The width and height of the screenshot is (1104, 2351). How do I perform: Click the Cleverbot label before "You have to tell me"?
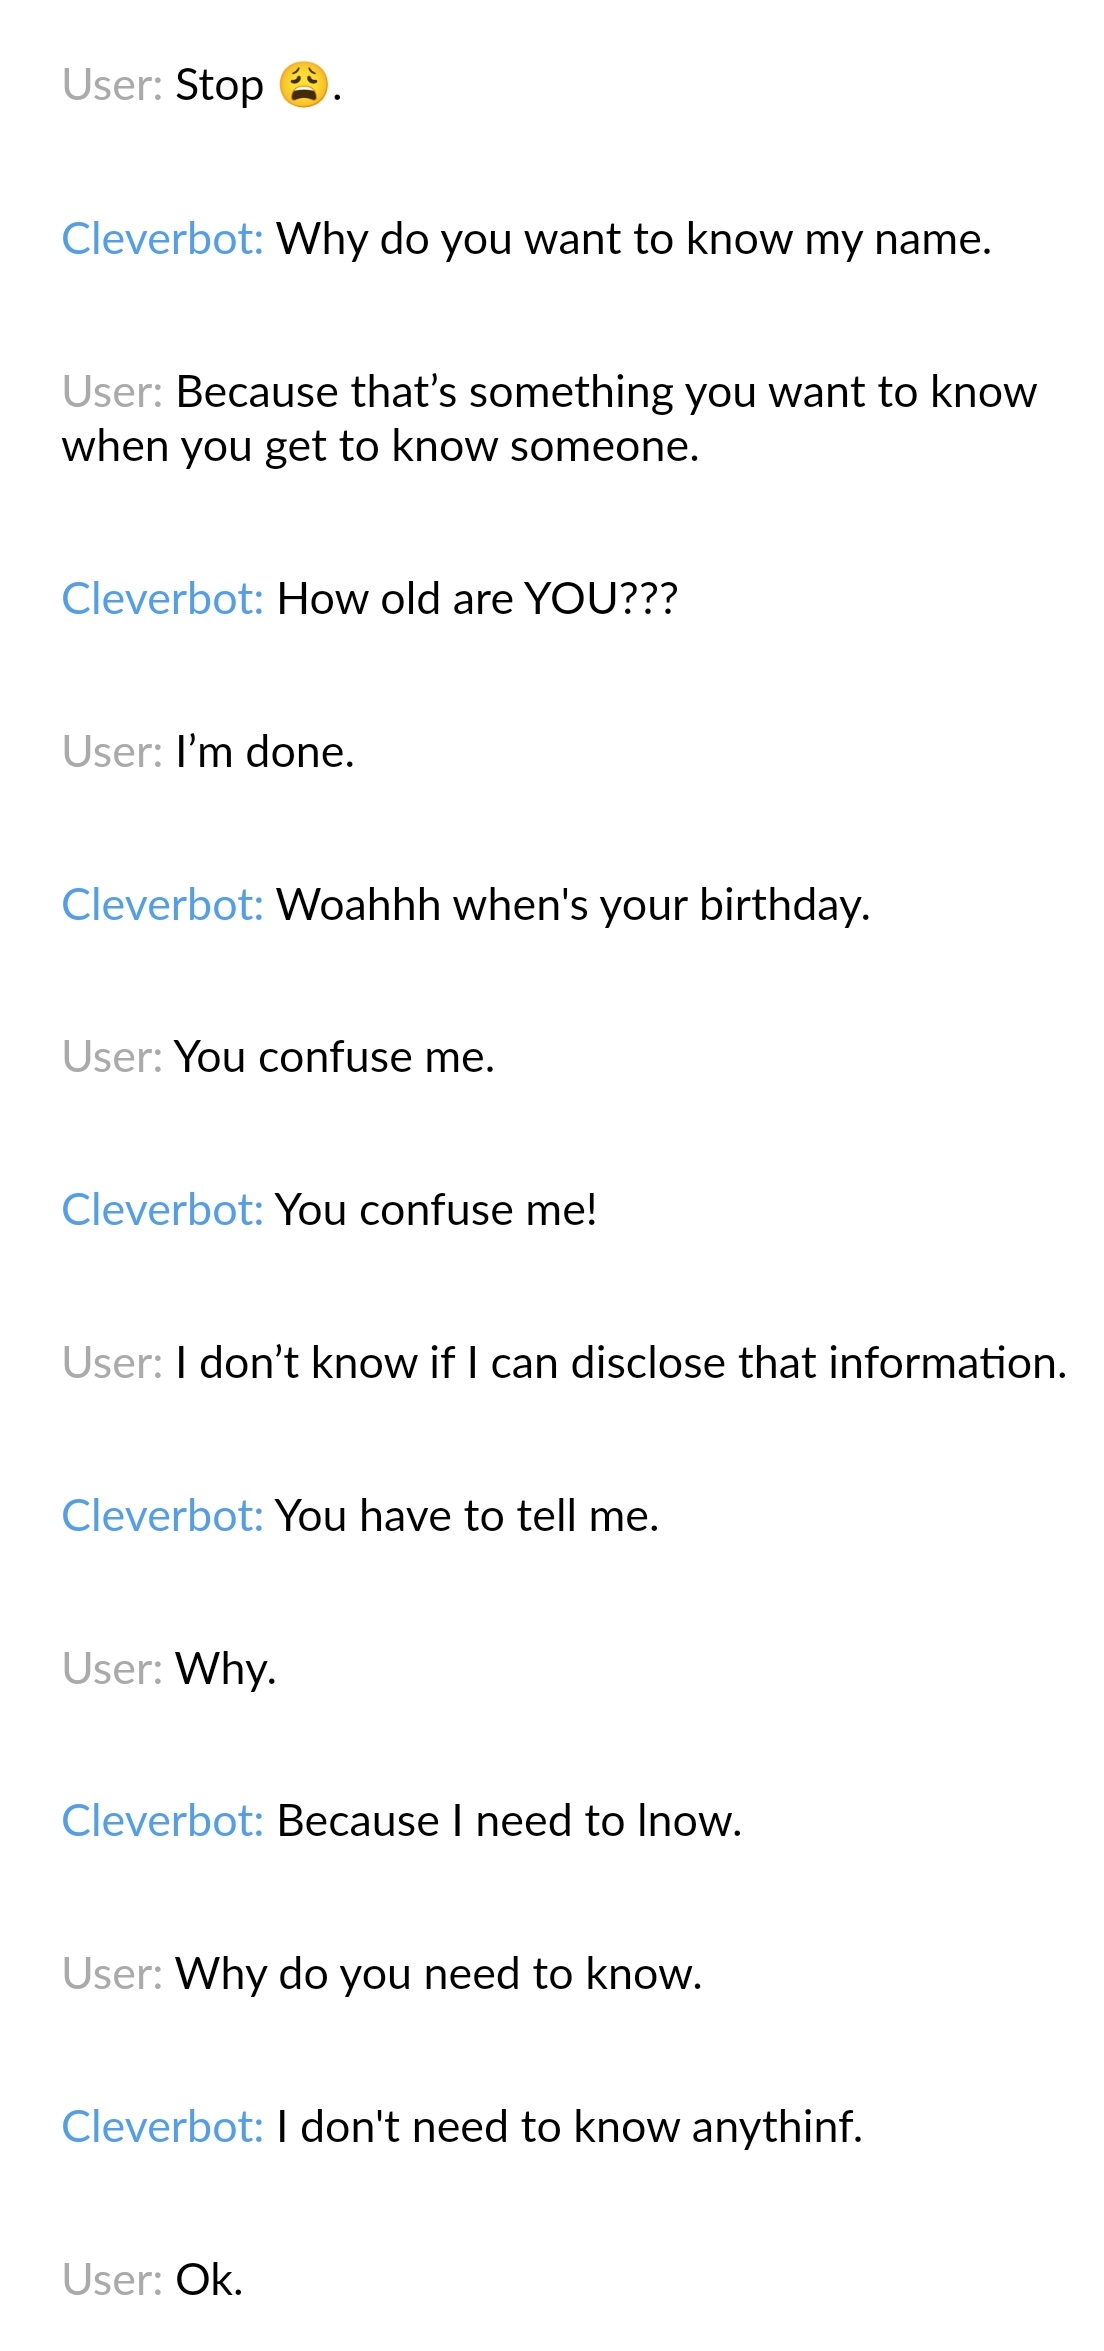pos(162,1516)
